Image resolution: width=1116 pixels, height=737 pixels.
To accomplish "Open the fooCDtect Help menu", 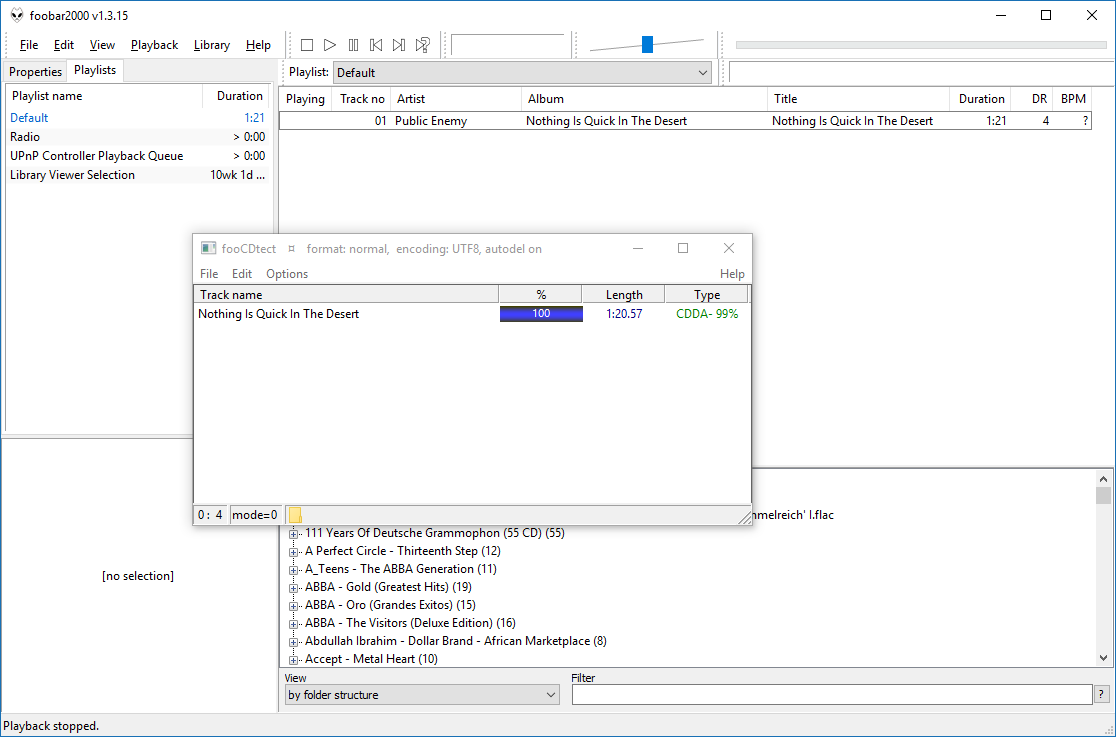I will (732, 274).
